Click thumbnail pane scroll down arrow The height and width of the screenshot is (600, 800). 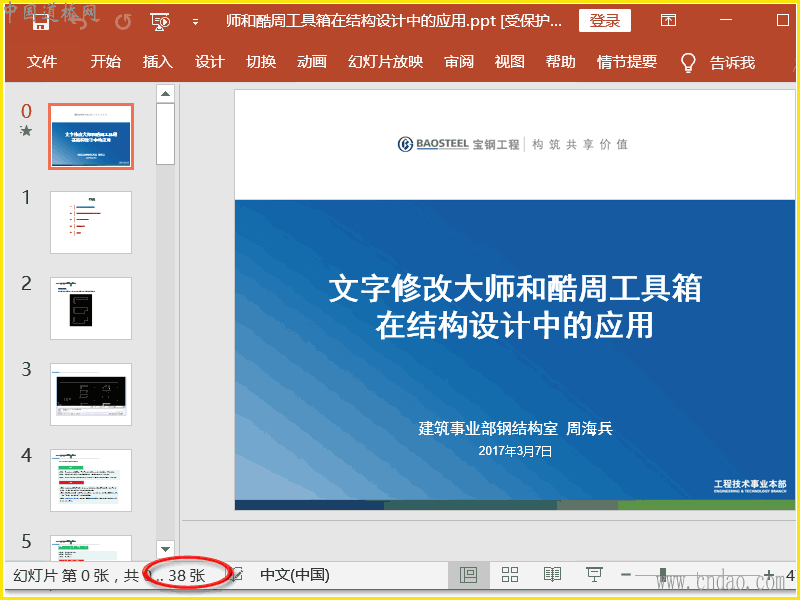[165, 549]
